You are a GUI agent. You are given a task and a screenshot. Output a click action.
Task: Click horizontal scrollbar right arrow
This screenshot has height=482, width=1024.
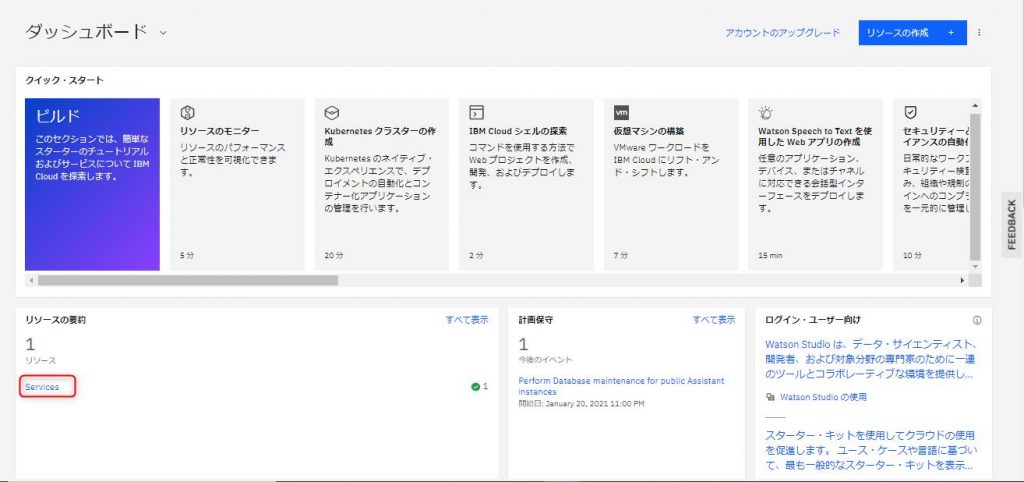click(x=962, y=280)
